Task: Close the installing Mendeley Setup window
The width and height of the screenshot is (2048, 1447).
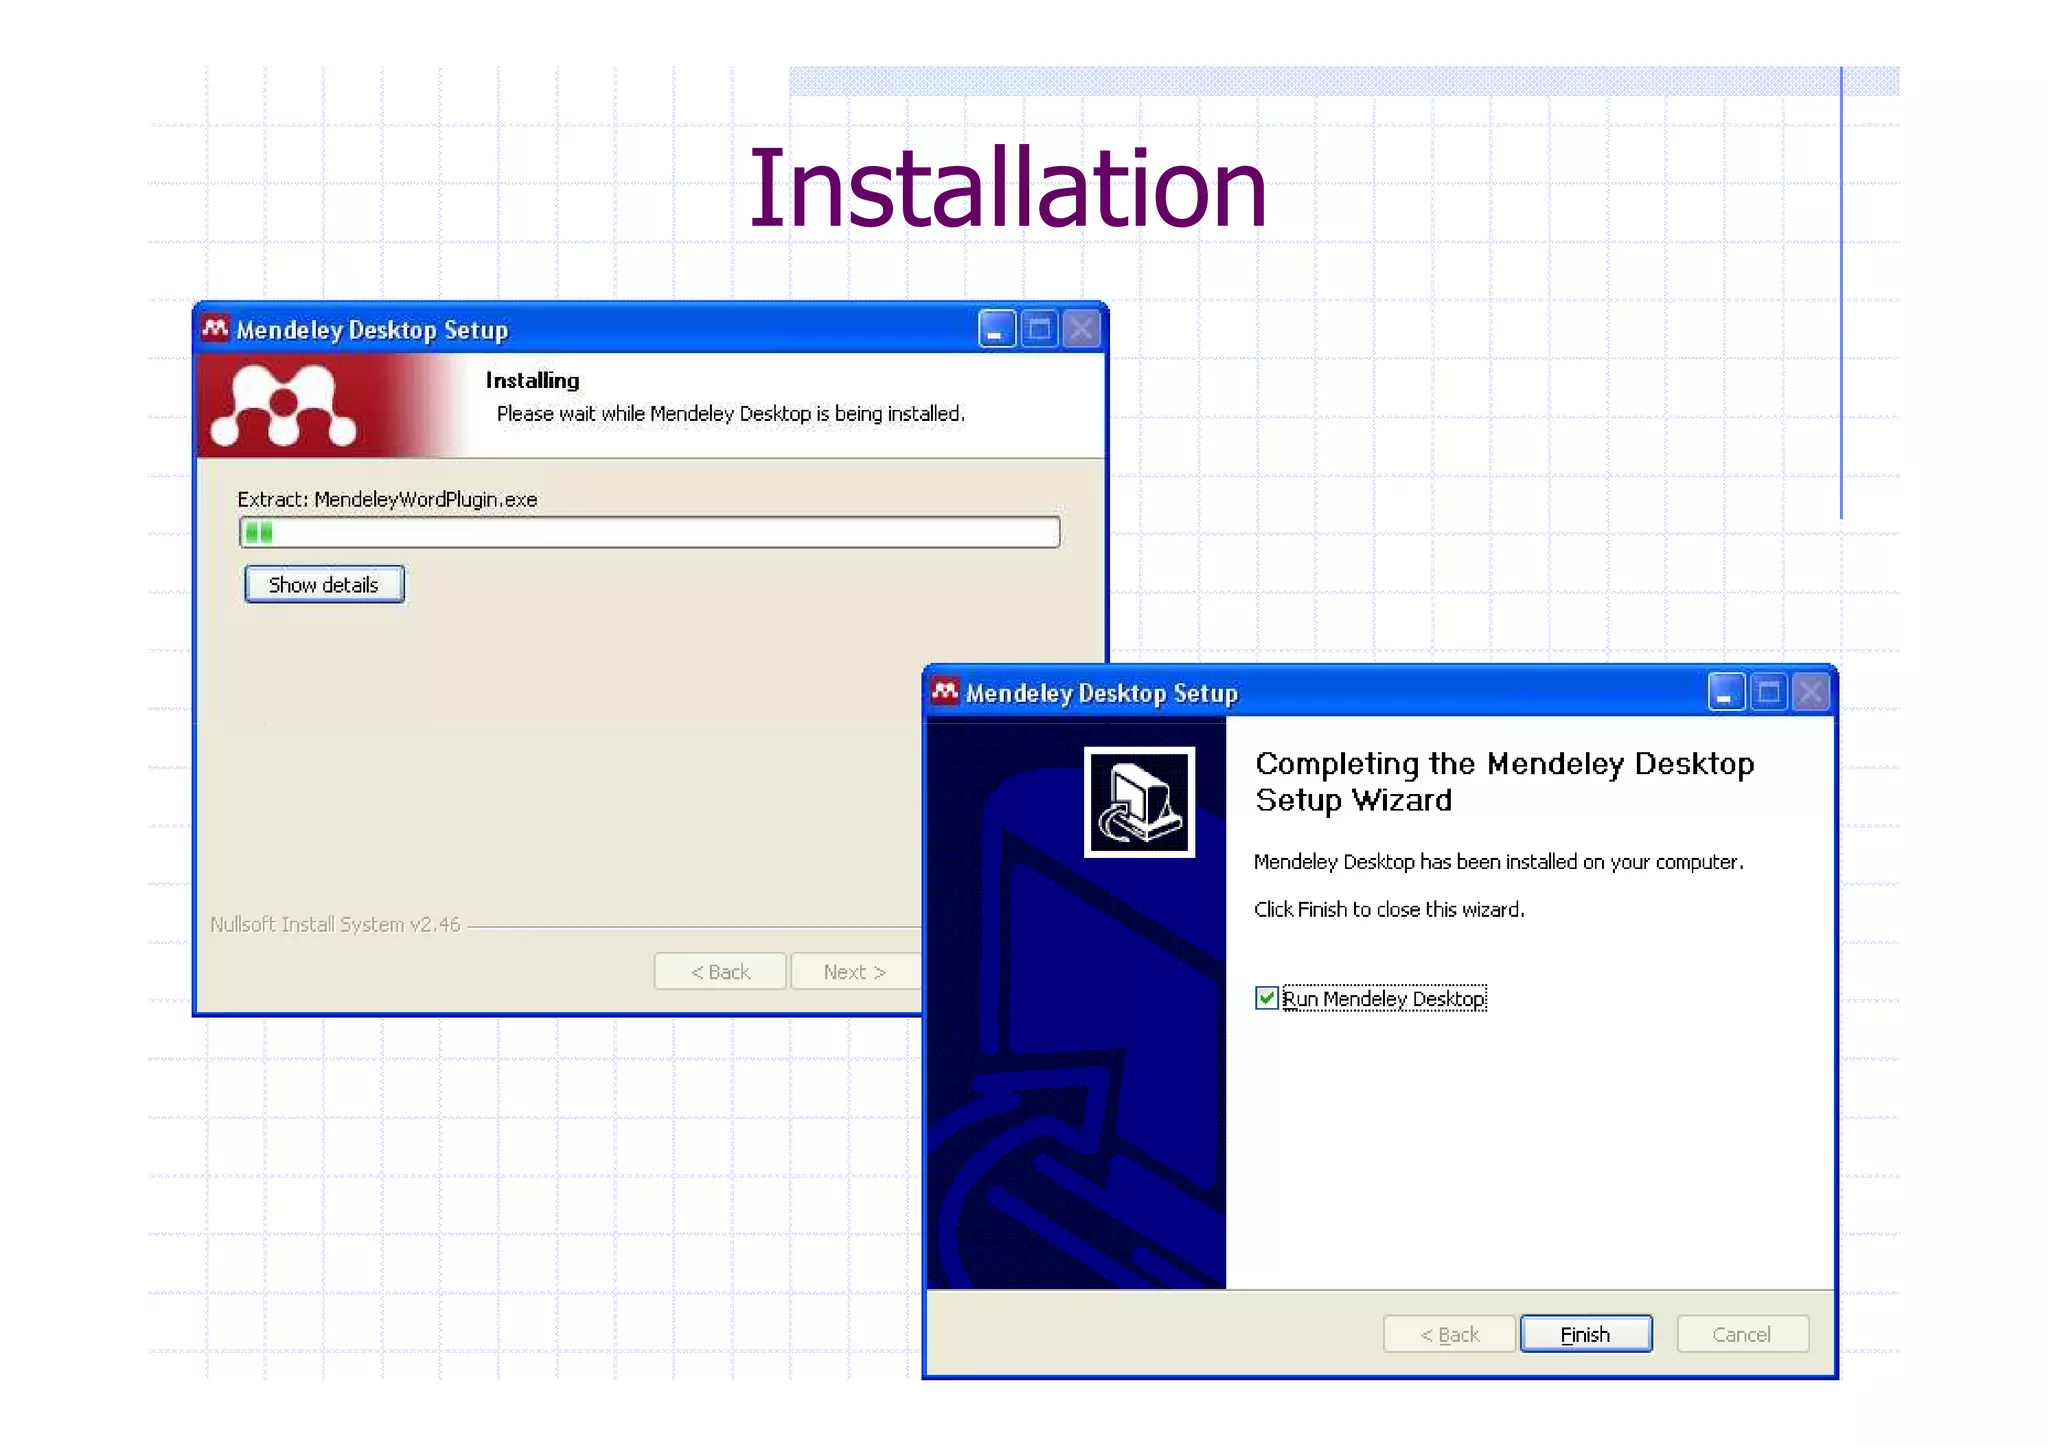Action: click(1082, 329)
